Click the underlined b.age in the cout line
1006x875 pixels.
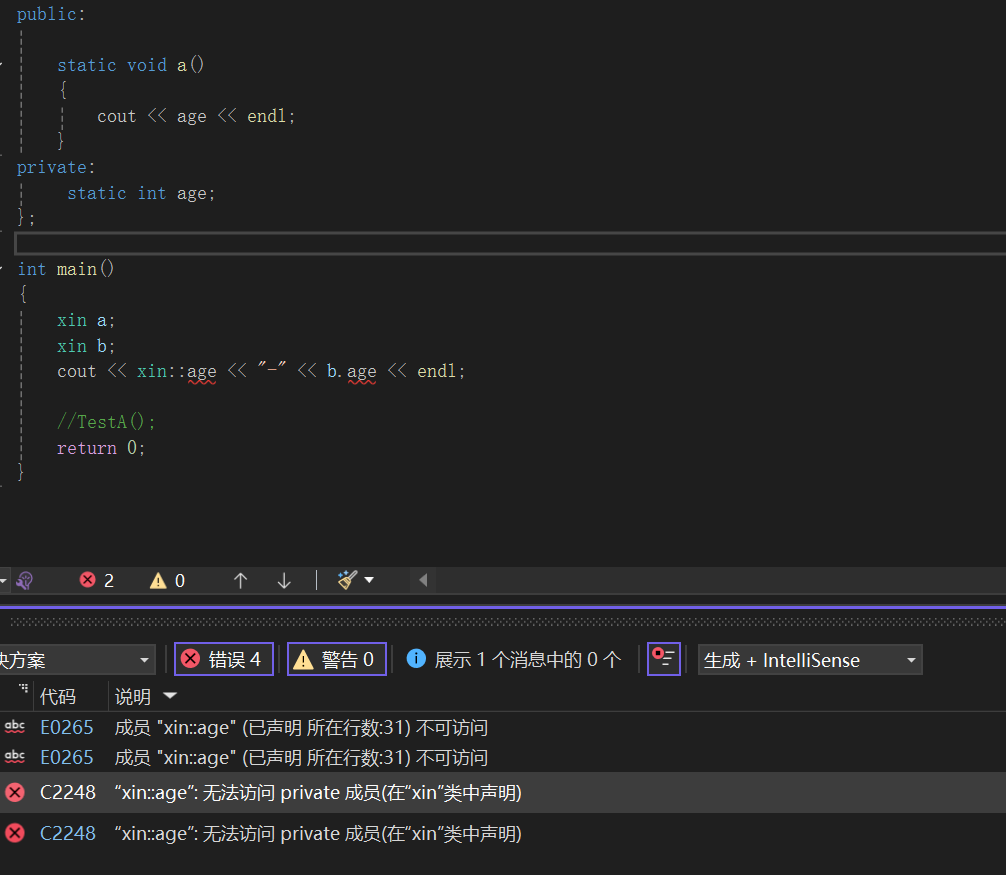(x=352, y=371)
